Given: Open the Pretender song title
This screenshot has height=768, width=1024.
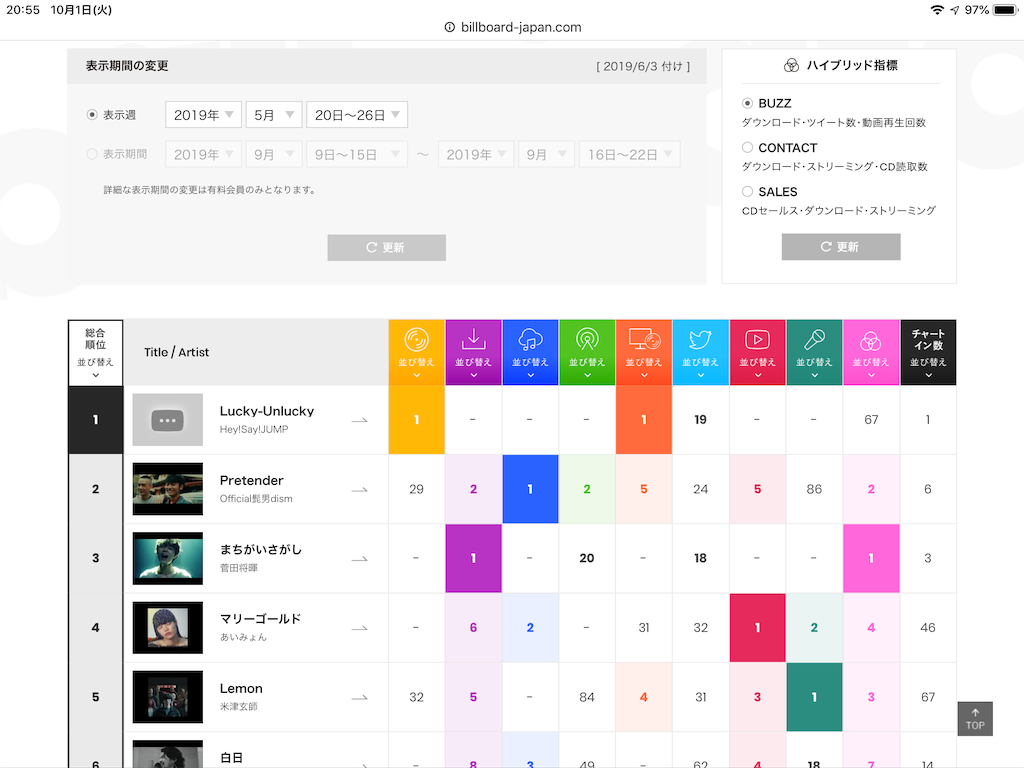Looking at the screenshot, I should click(x=251, y=481).
